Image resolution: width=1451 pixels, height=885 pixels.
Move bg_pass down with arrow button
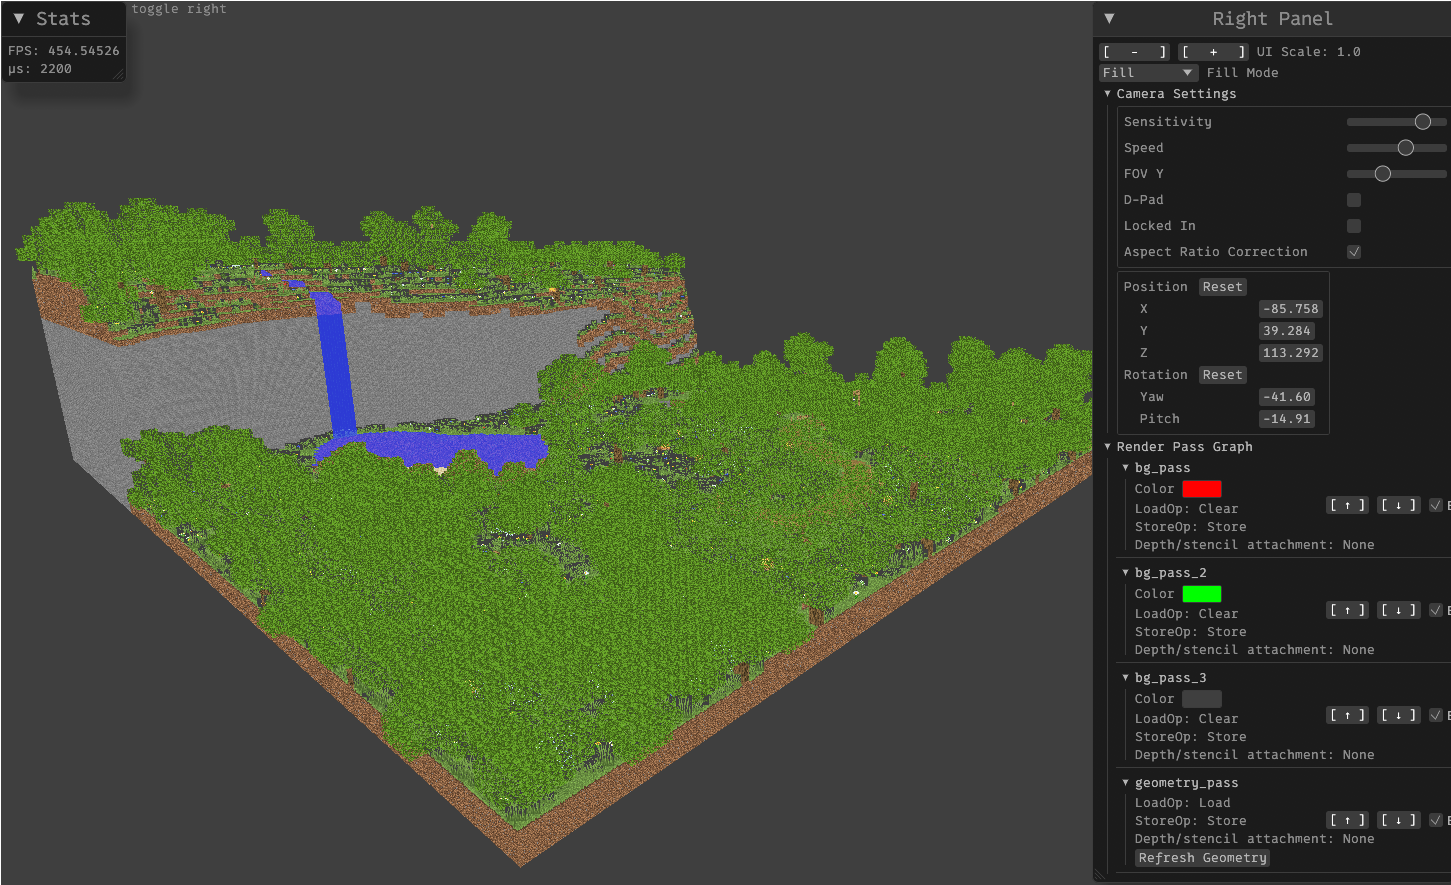tap(1398, 505)
